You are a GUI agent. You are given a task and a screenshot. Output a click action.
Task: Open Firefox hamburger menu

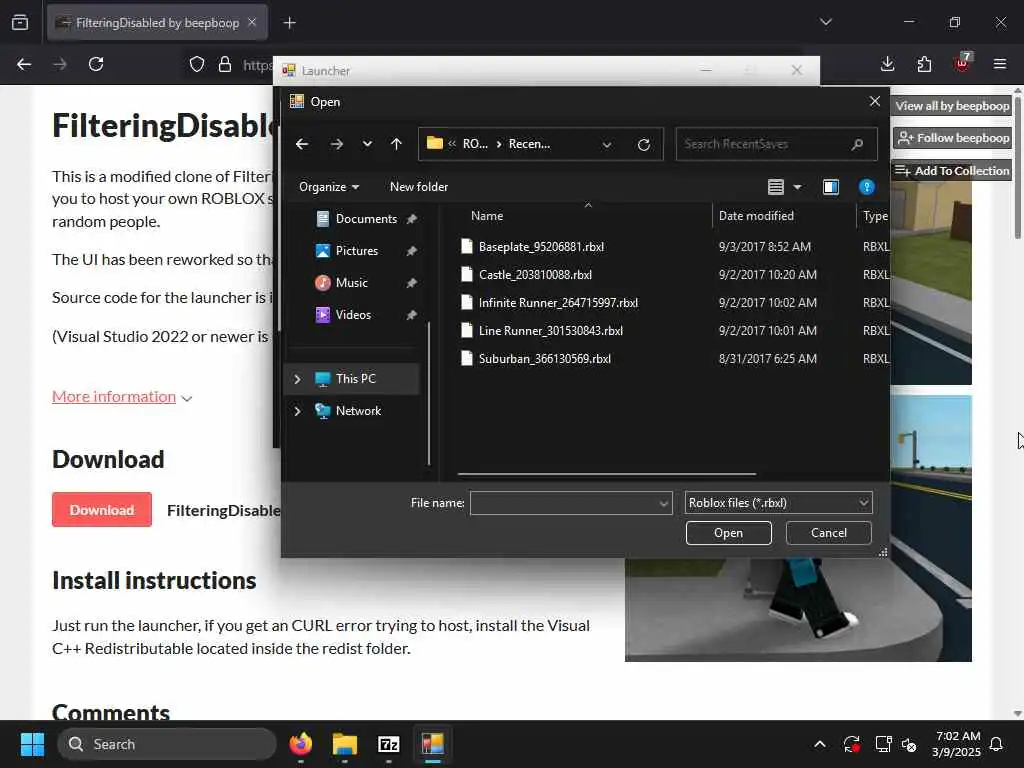coord(1000,64)
